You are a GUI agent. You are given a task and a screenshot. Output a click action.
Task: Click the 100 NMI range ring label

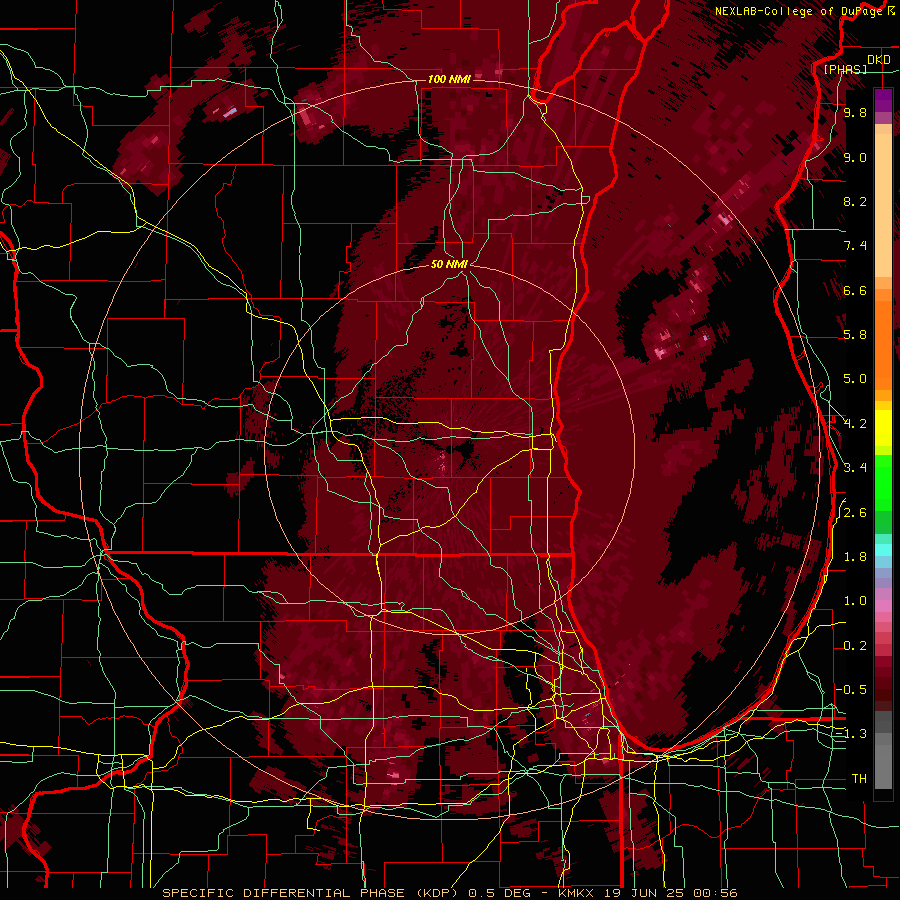coord(449,79)
